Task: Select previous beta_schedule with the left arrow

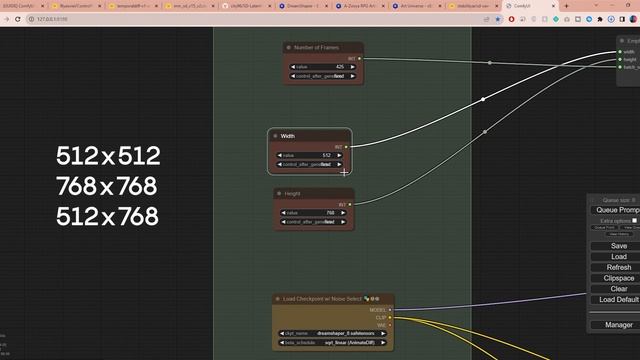Action: coord(282,343)
